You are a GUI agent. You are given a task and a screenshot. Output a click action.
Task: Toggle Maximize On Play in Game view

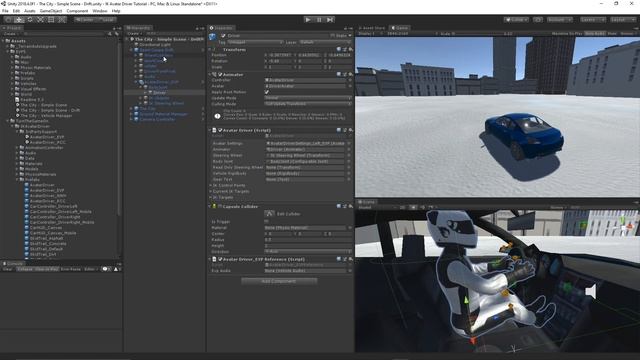567,34
